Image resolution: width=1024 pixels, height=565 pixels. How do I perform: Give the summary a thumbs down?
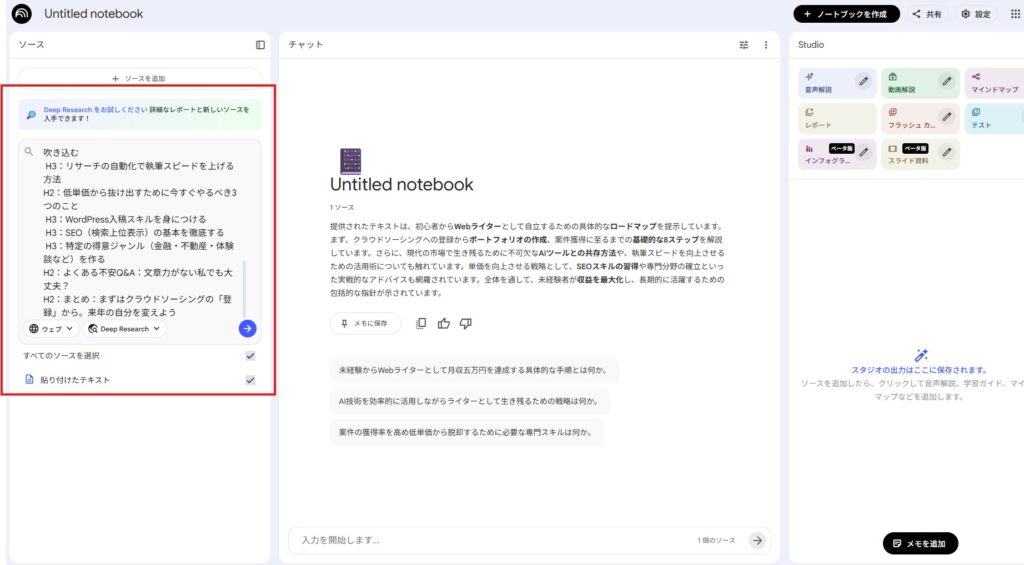465,323
